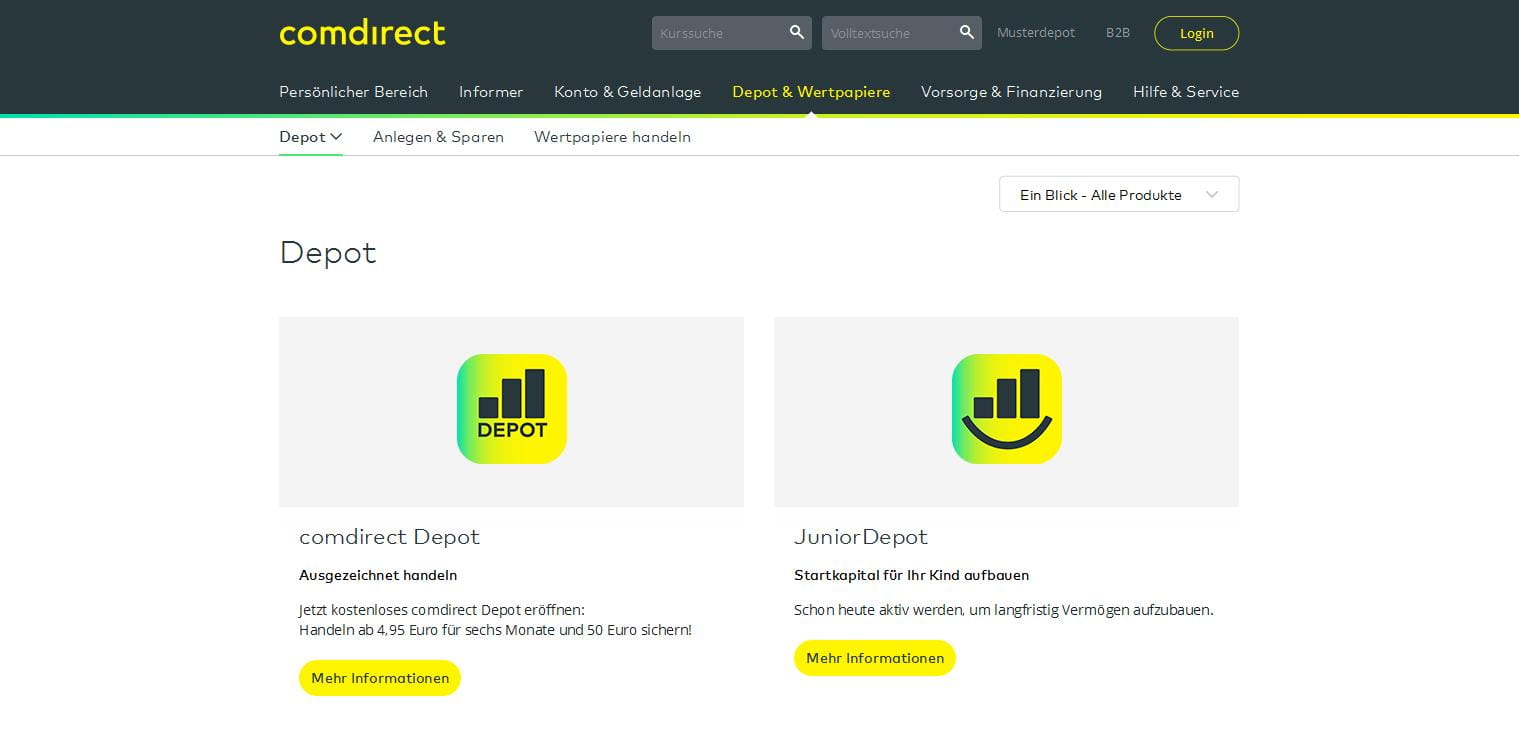The image size is (1519, 755).
Task: Click the JuniorDepot smiley chart icon
Action: pos(1007,409)
